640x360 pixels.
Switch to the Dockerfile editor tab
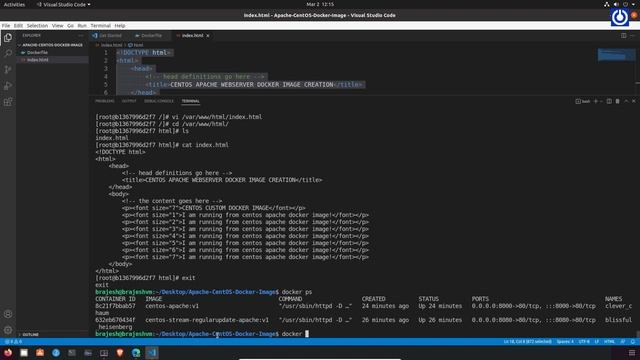pos(149,36)
